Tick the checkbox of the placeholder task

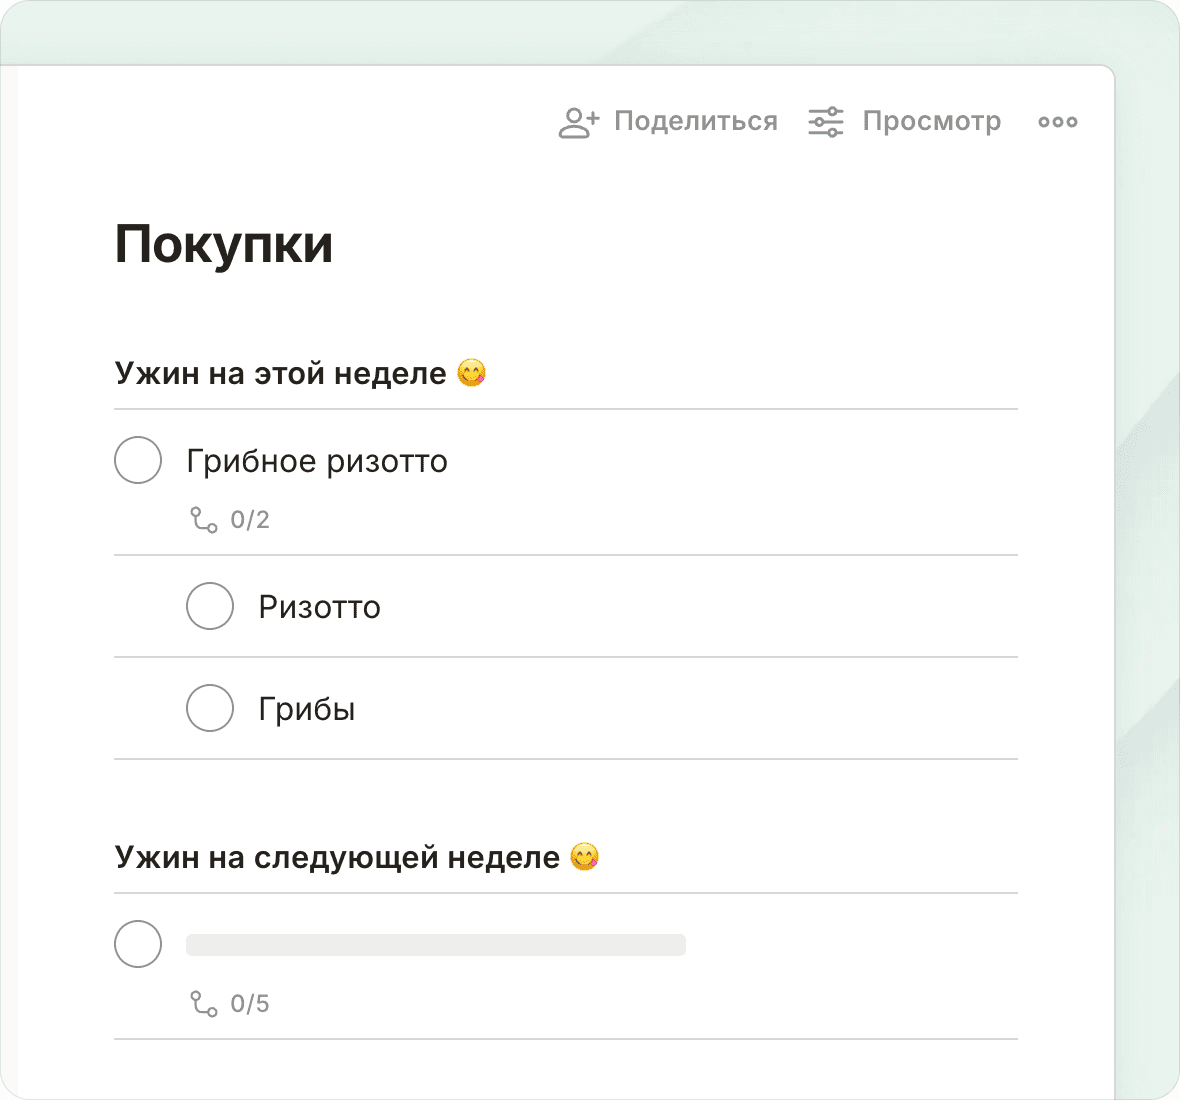click(138, 944)
